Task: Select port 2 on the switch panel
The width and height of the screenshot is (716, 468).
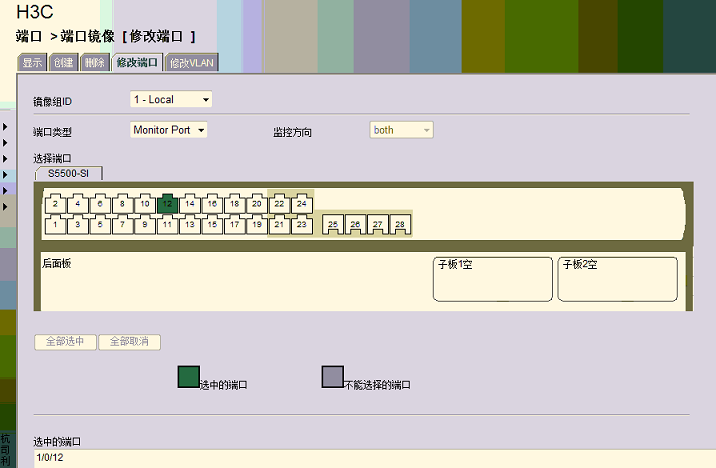Action: pos(55,203)
